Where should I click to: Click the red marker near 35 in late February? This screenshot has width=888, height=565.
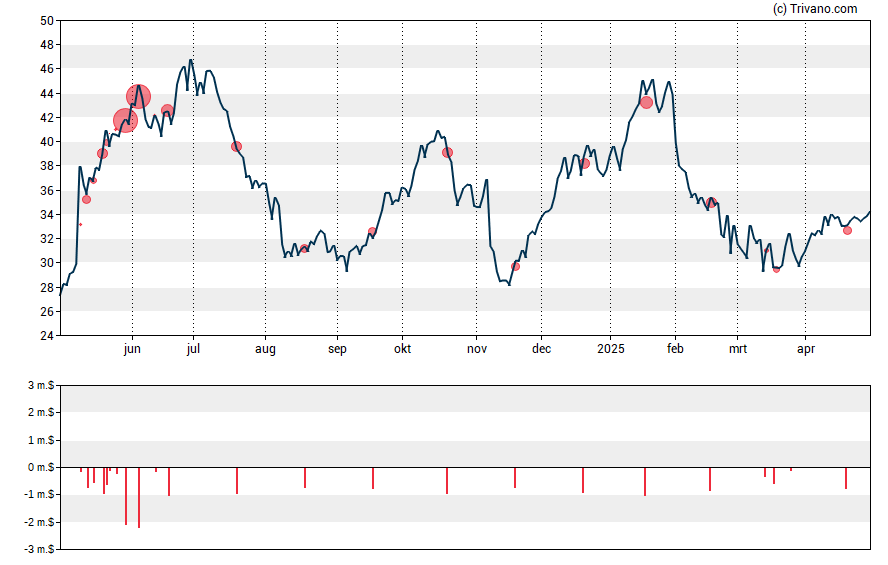[712, 202]
